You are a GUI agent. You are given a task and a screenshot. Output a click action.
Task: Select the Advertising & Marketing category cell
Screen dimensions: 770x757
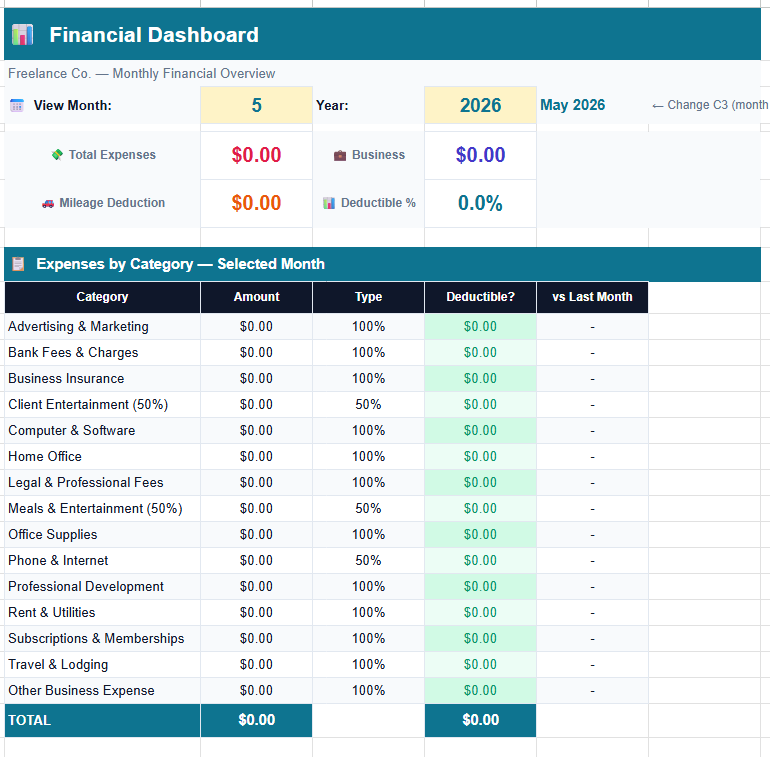pyautogui.click(x=102, y=326)
